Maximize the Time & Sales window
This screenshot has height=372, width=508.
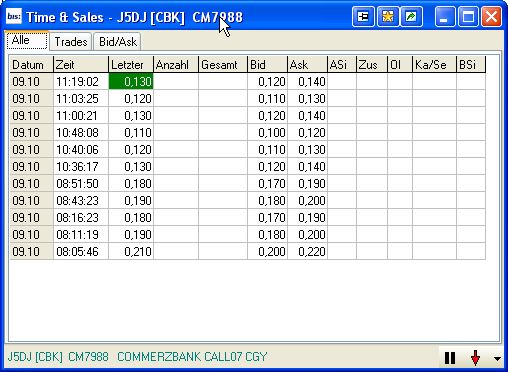tap(468, 16)
